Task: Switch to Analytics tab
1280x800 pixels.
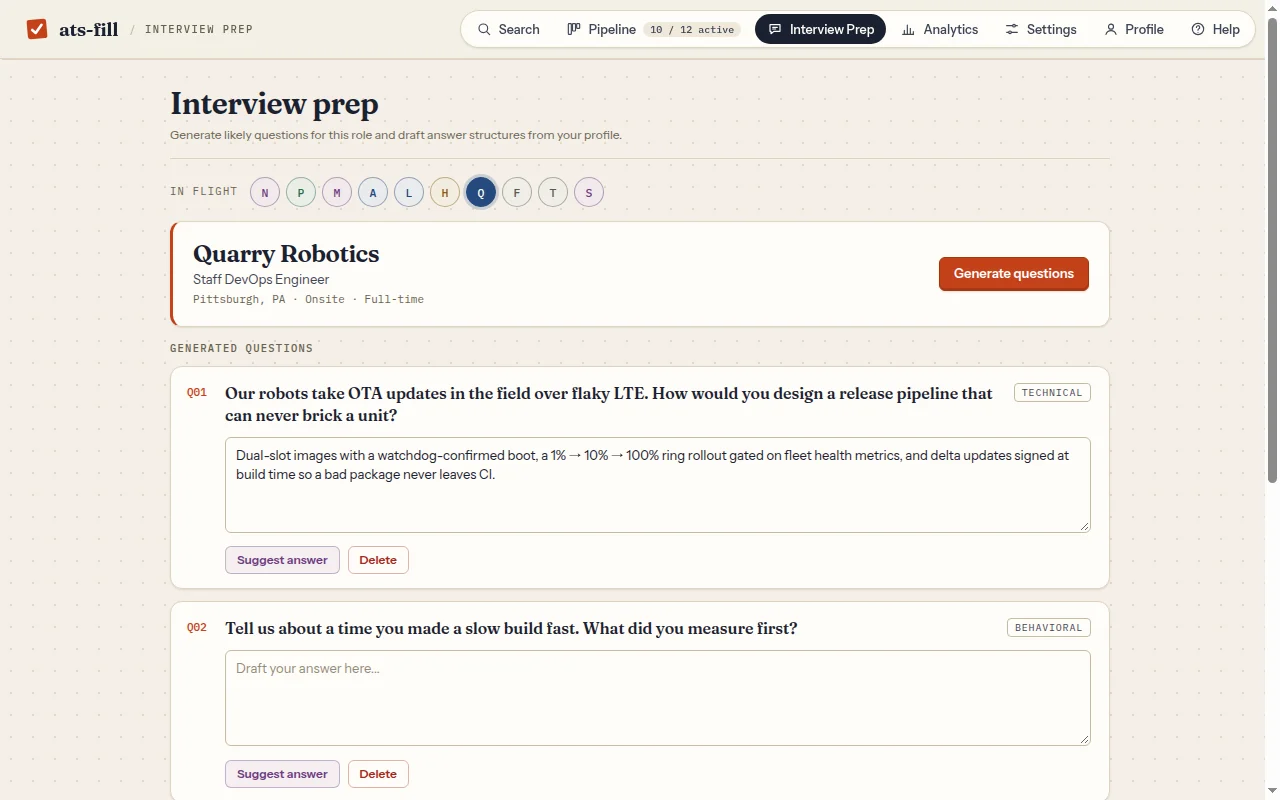Action: (x=940, y=29)
